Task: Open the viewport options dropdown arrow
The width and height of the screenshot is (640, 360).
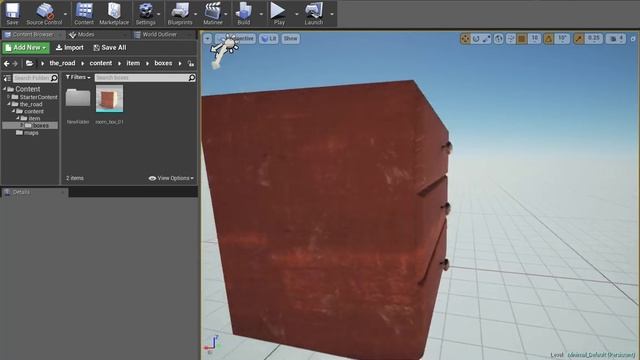Action: pos(207,39)
